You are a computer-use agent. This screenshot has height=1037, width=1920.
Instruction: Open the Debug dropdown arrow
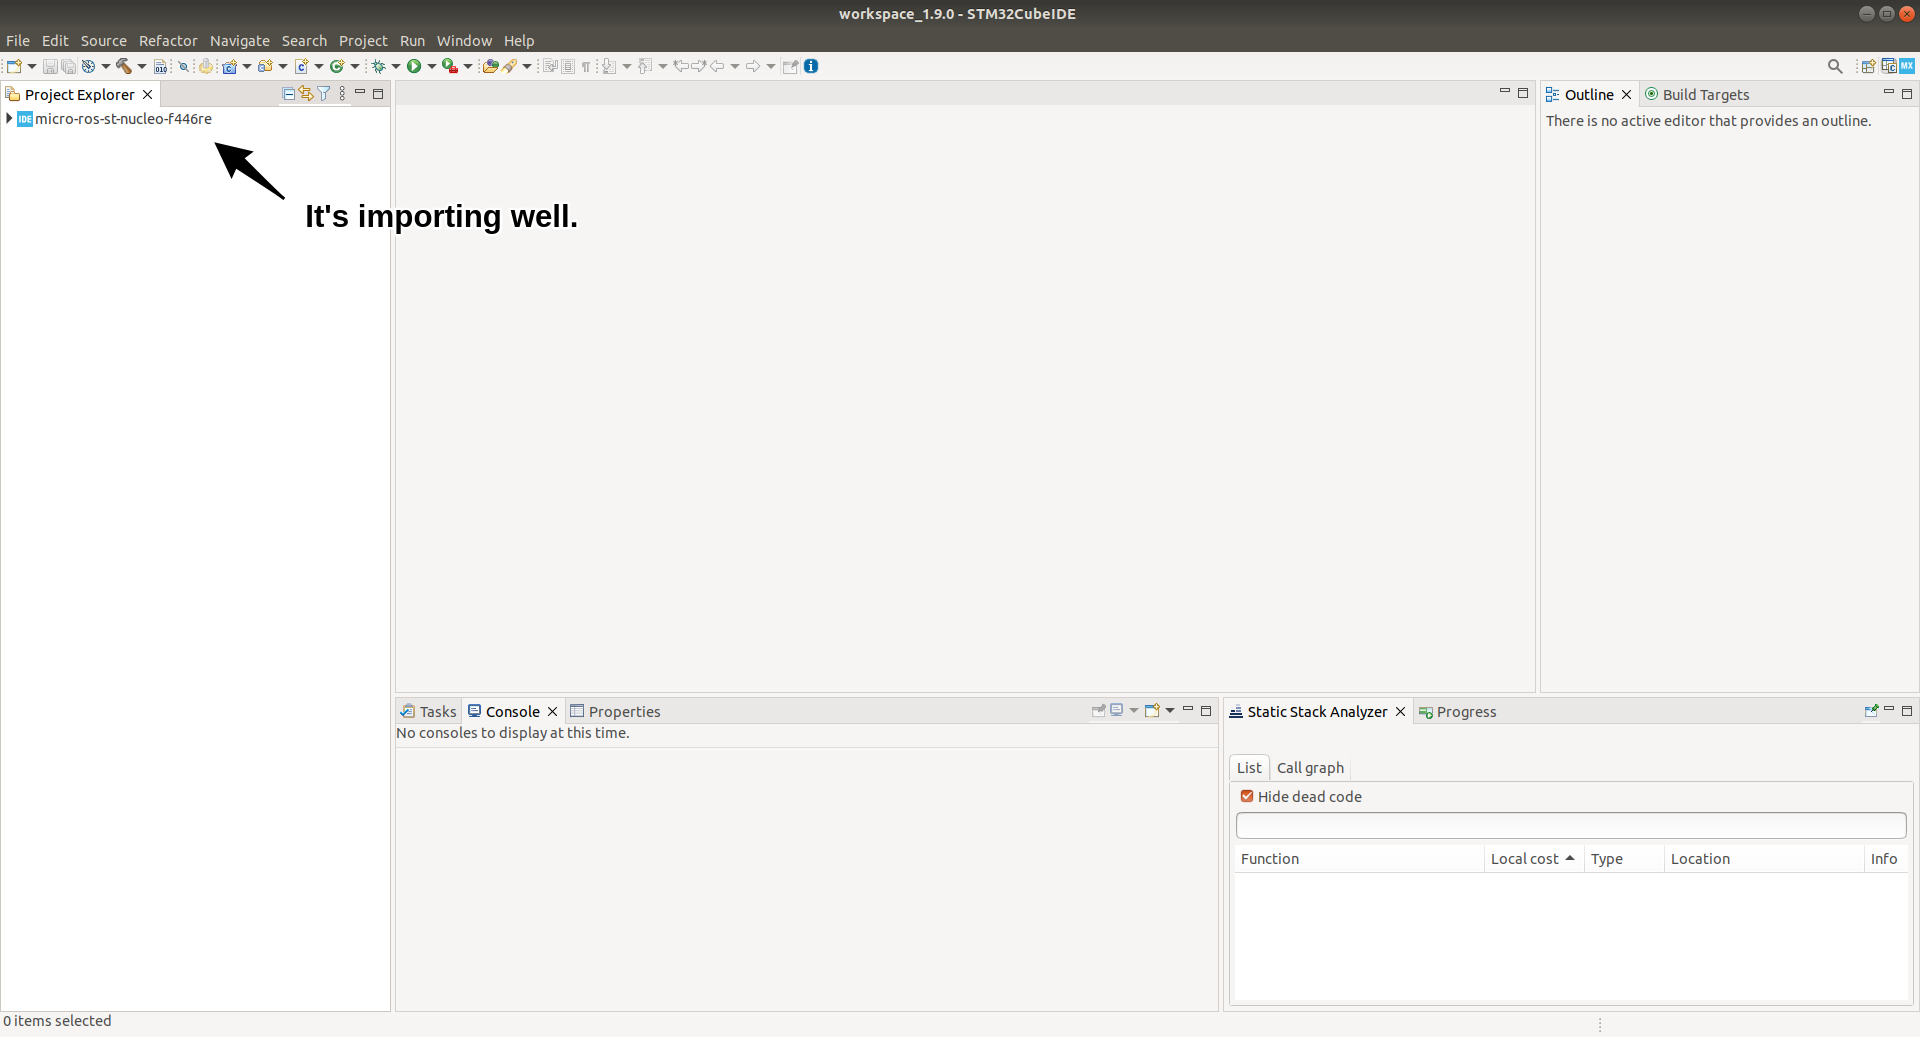tap(396, 66)
